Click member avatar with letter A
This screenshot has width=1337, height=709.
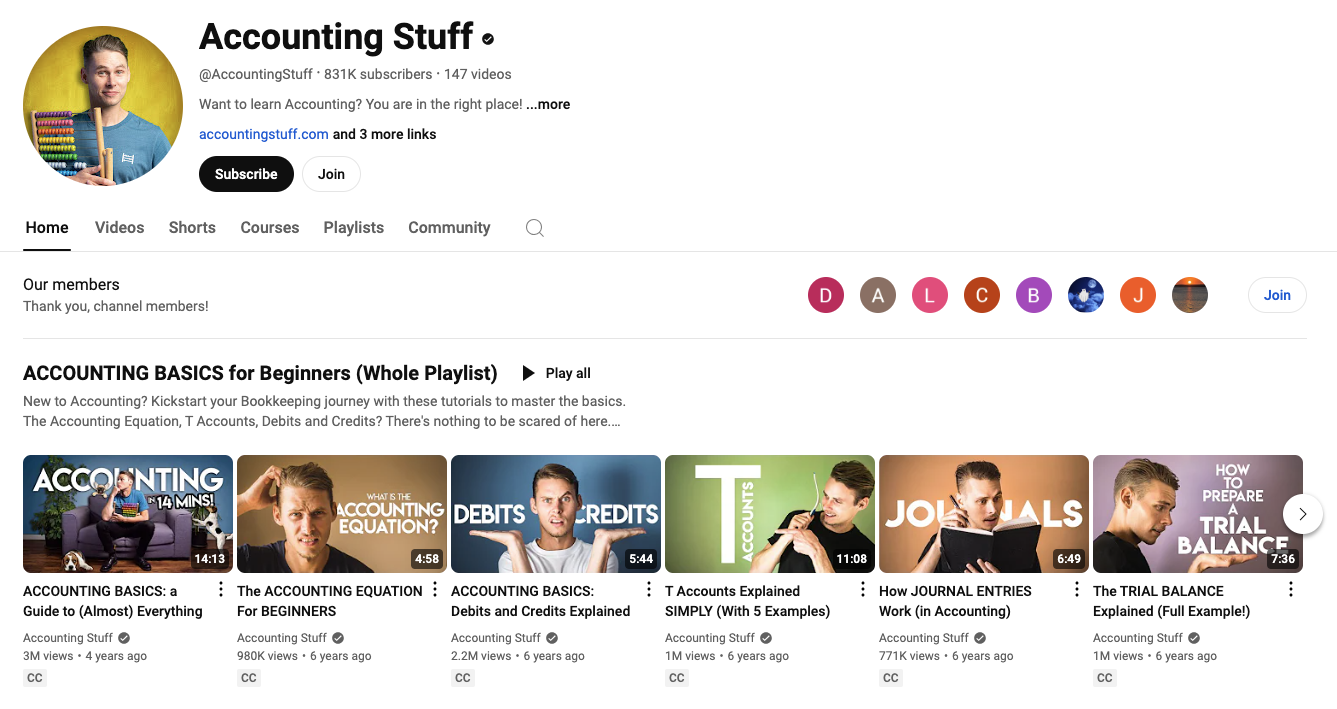point(878,295)
